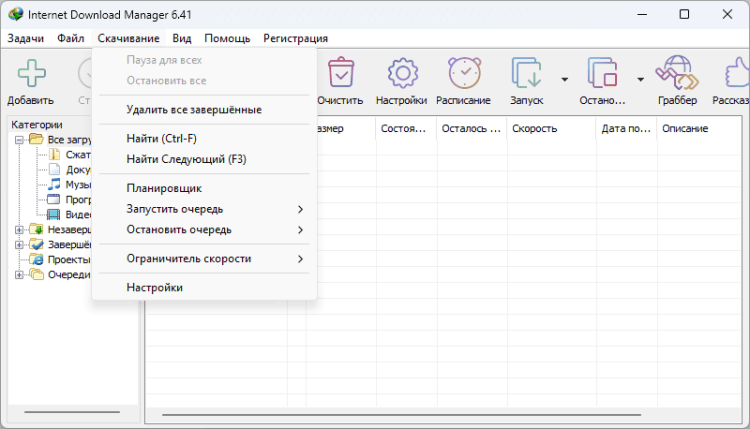Click the Start queue toolbar icon

pyautogui.click(x=526, y=73)
